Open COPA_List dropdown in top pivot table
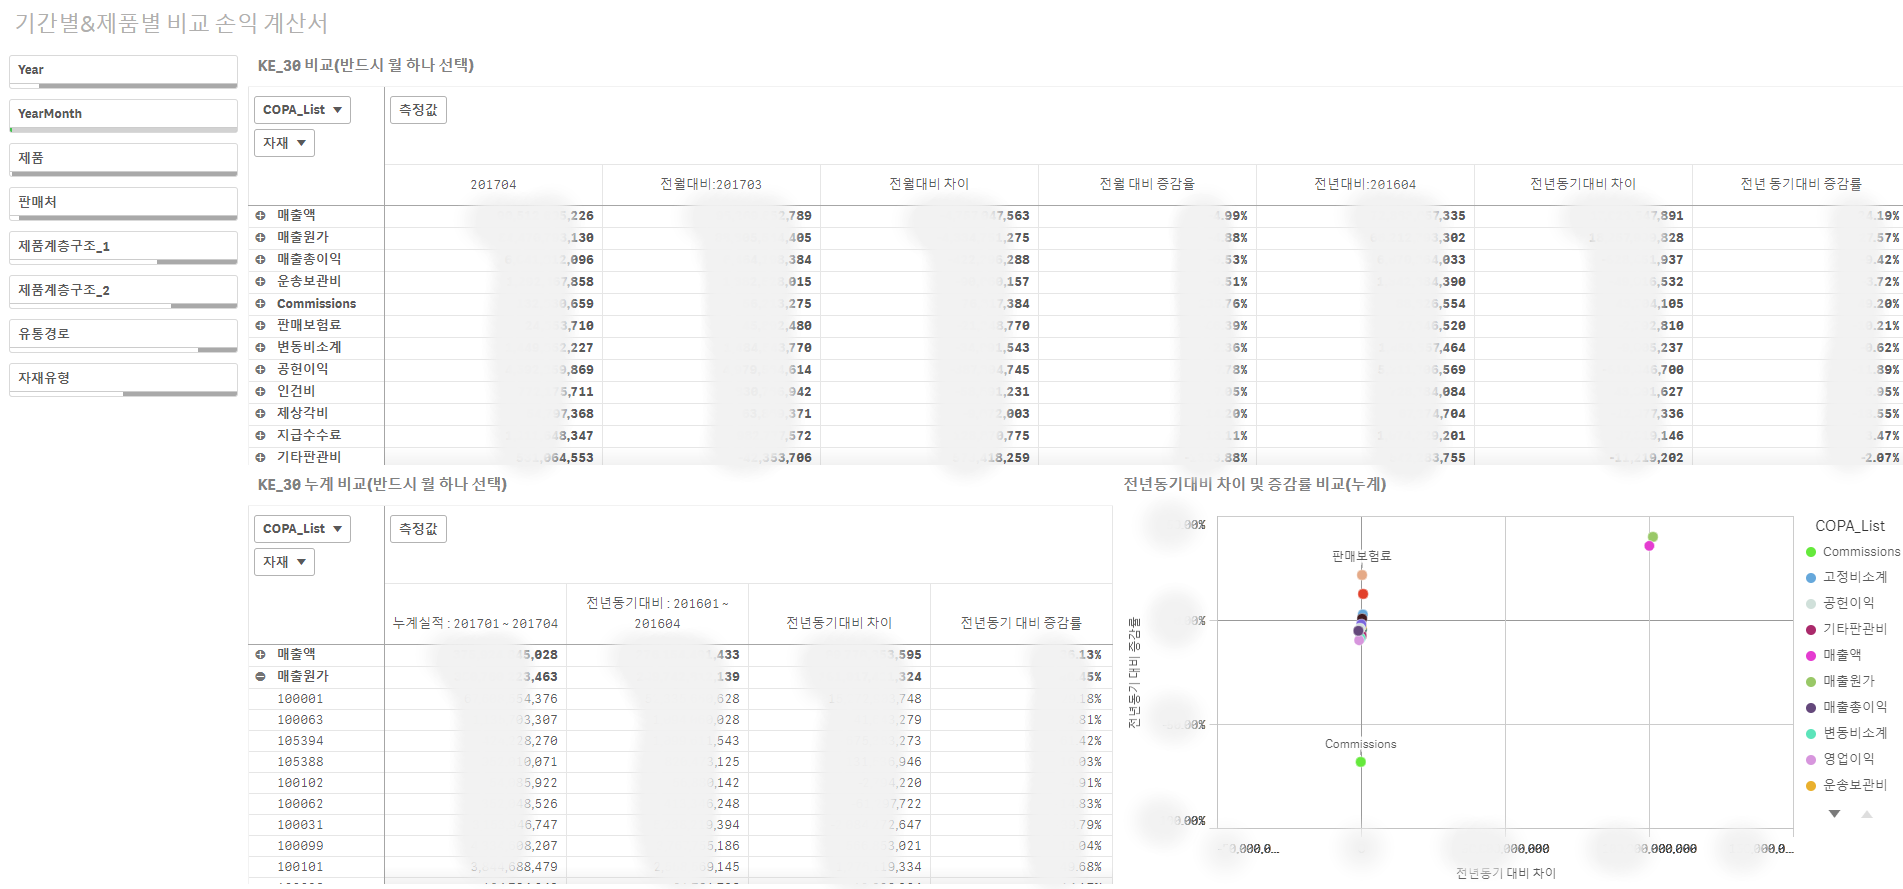Screen dimensions: 1903x889 coord(302,110)
